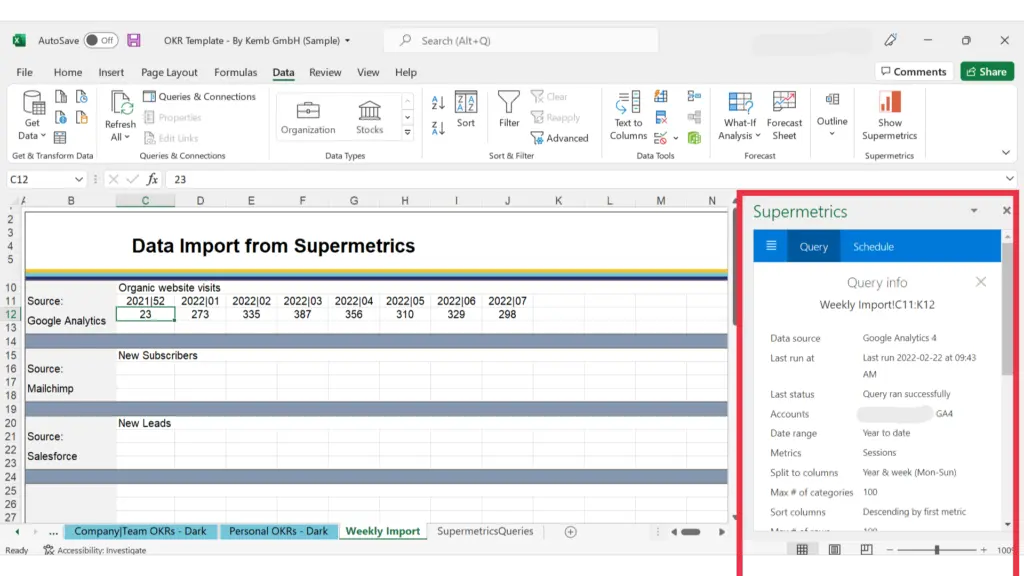Screen dimensions: 1024x576
Task: Select cell with value 387
Action: 302,314
